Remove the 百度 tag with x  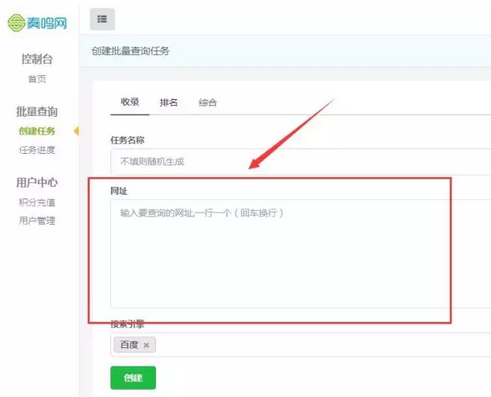click(146, 345)
